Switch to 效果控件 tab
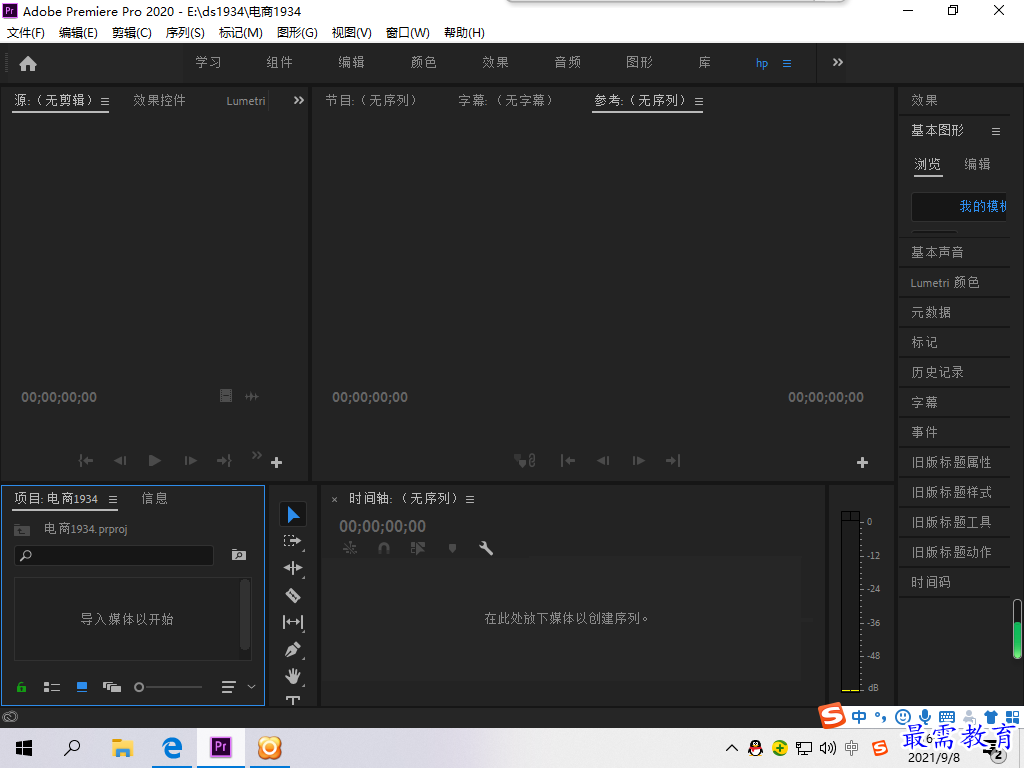Screen dimensions: 1024x768 [x=159, y=101]
